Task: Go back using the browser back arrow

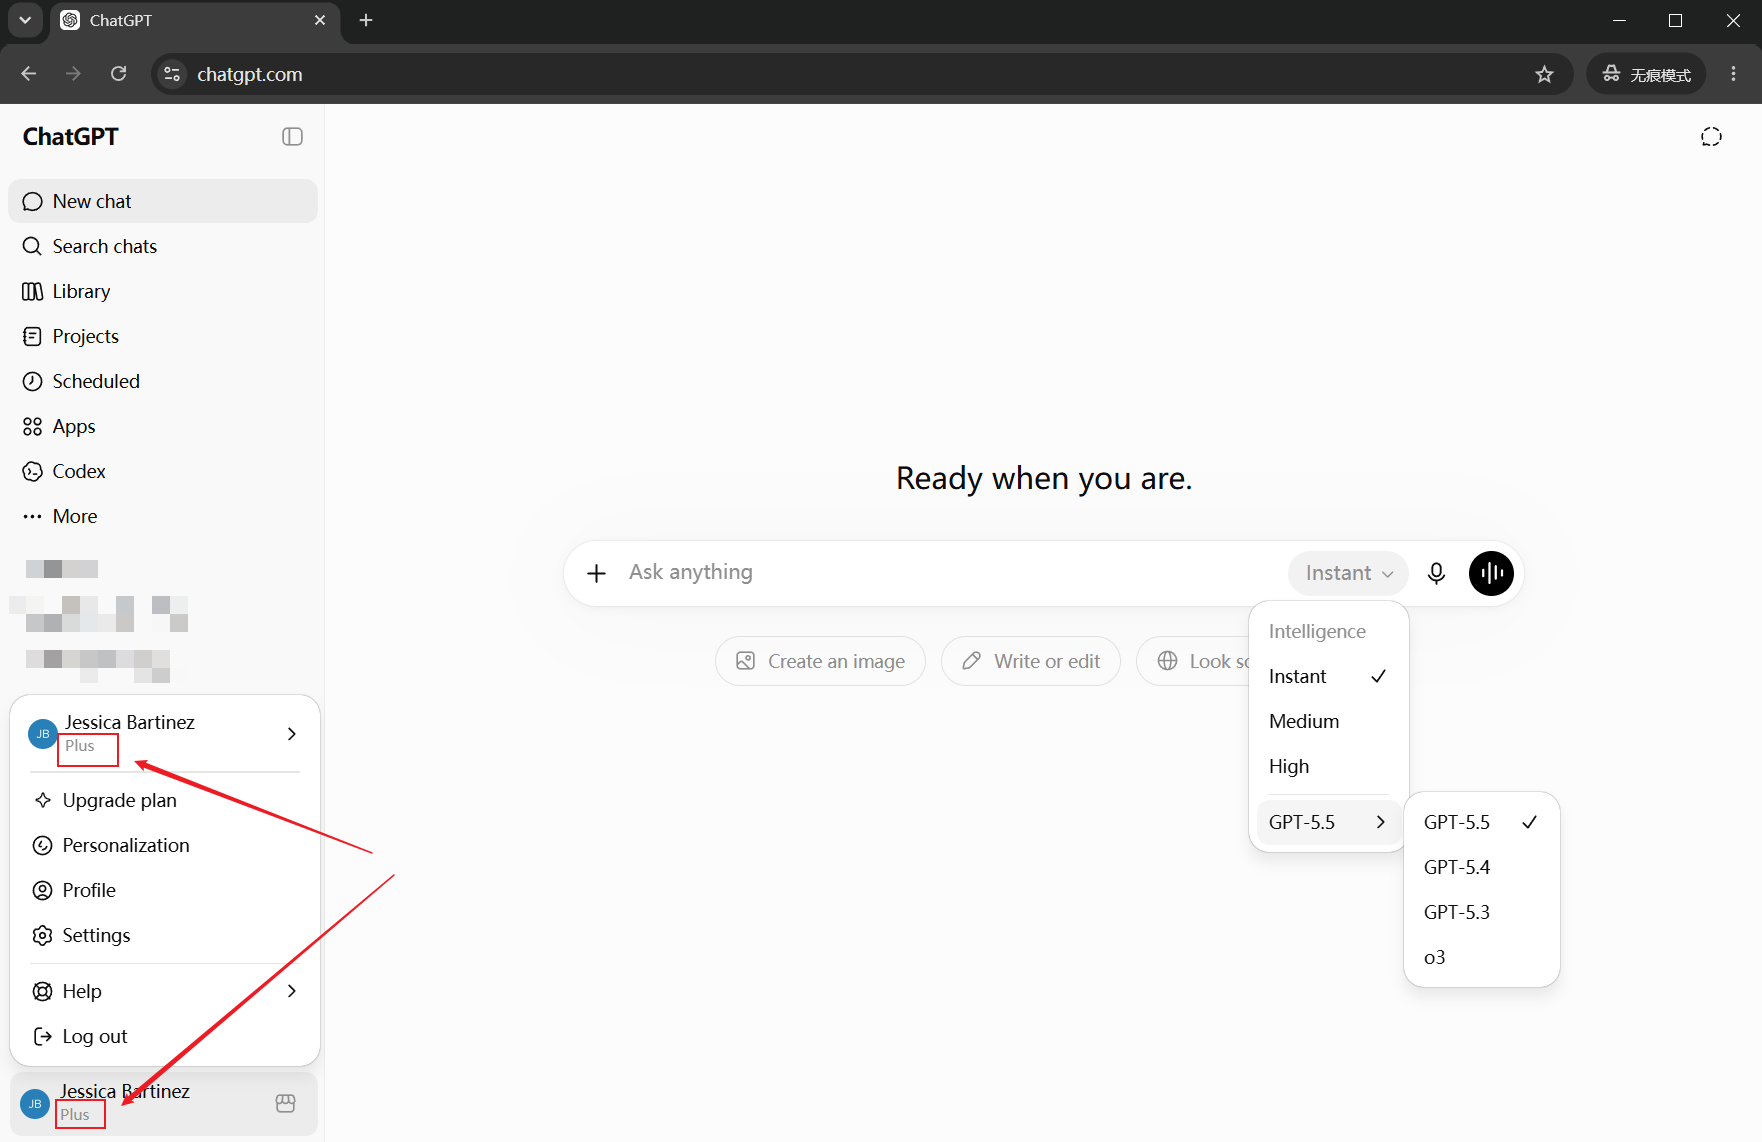Action: (x=29, y=74)
